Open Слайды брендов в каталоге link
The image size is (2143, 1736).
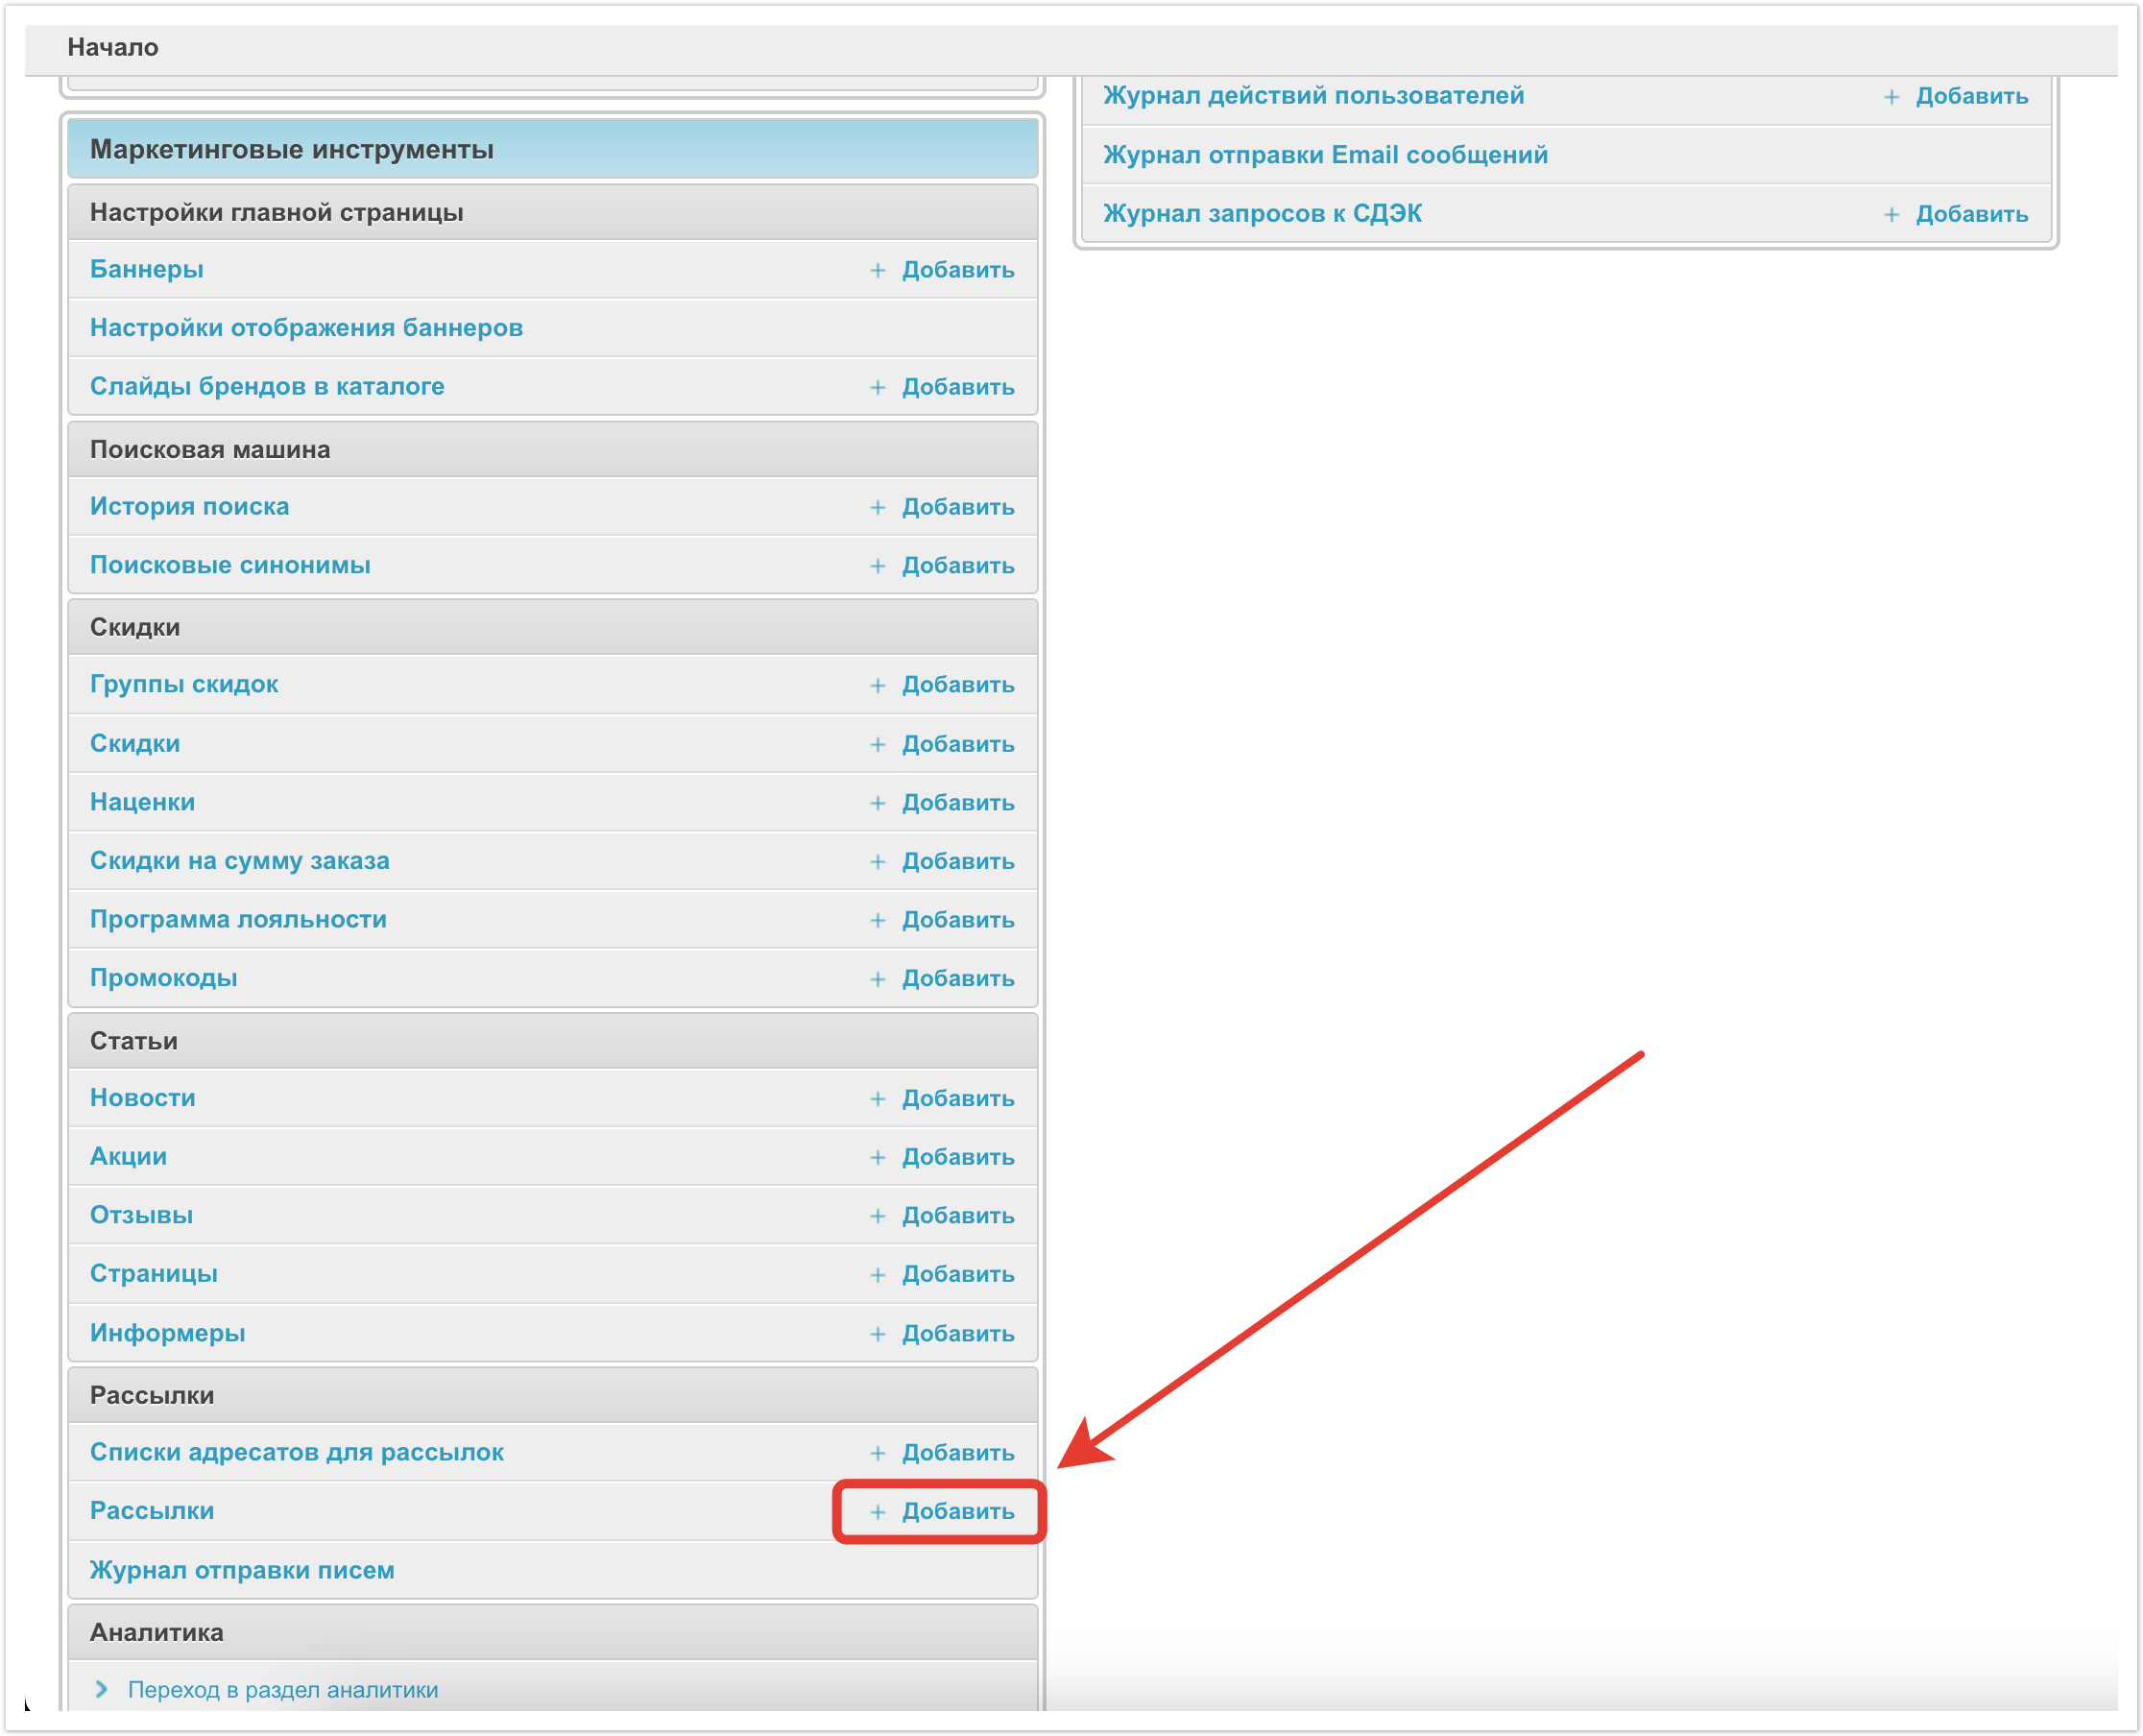click(267, 386)
